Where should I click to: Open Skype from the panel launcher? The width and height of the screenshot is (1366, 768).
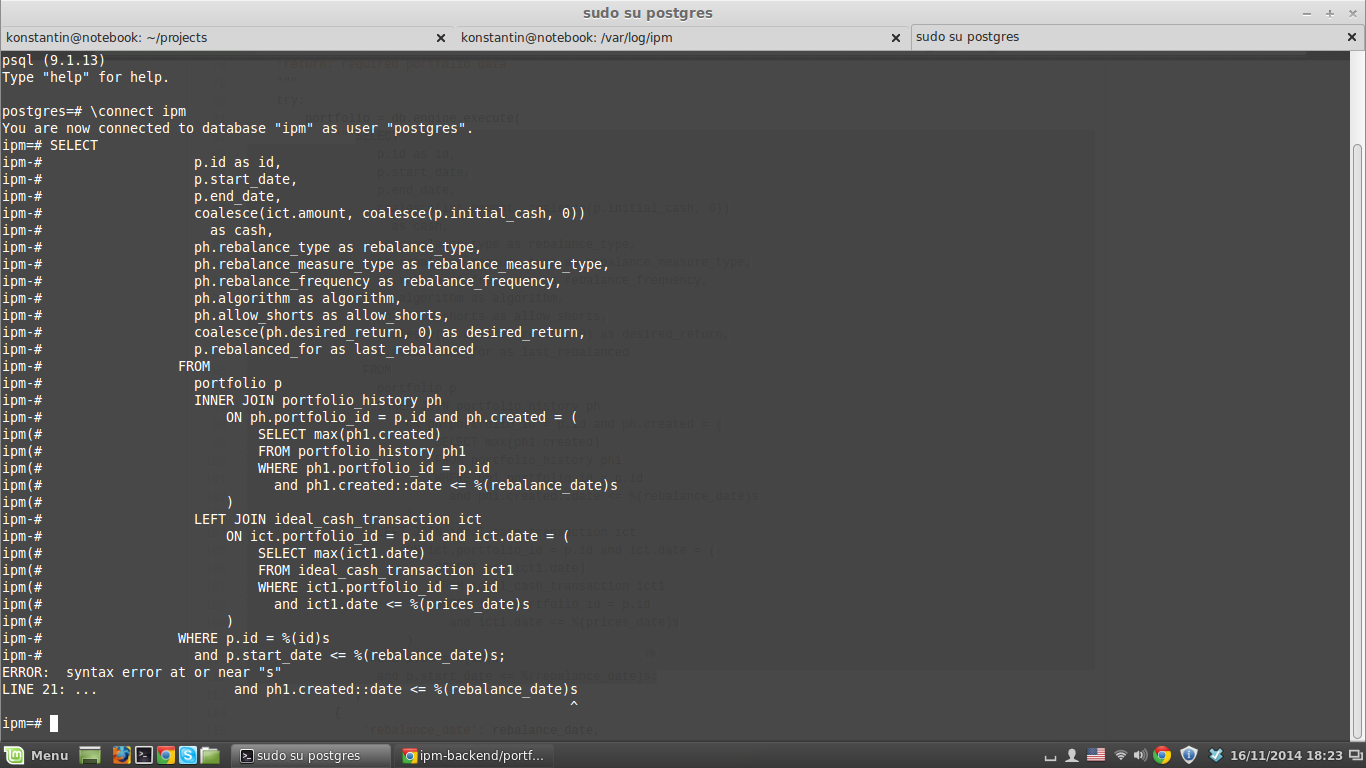pos(188,755)
